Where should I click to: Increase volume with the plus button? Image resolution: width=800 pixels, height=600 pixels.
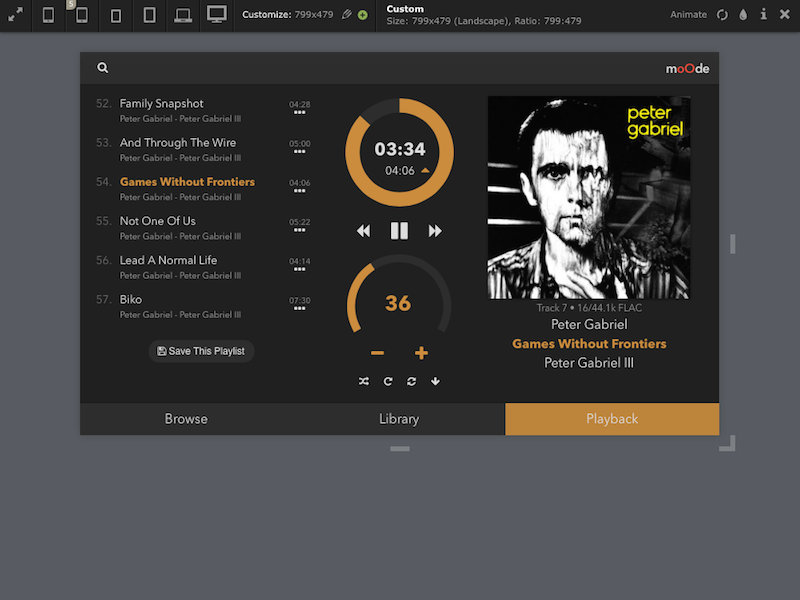[421, 353]
